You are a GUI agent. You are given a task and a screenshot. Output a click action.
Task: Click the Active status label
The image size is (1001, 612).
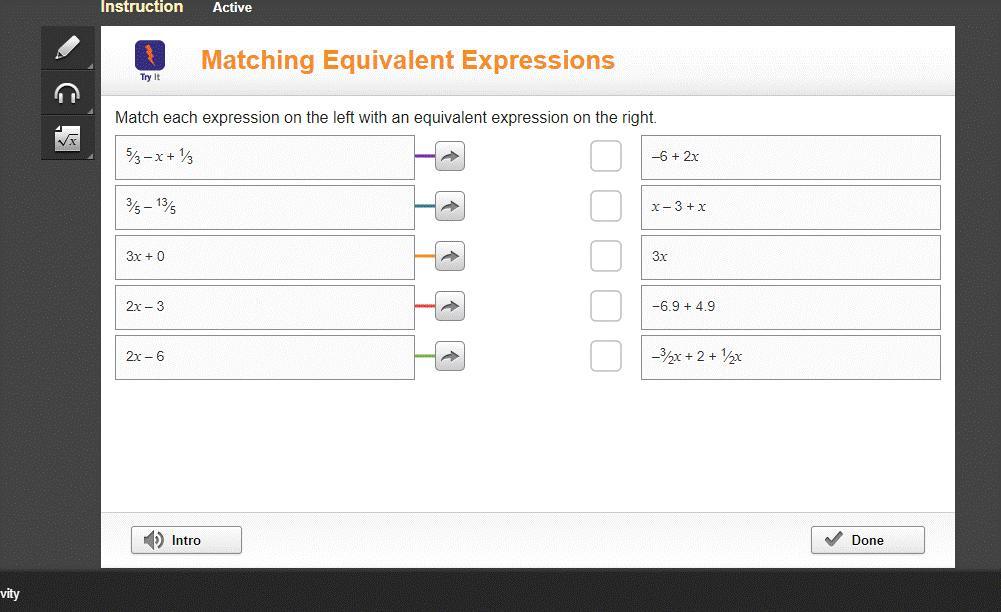coord(232,7)
